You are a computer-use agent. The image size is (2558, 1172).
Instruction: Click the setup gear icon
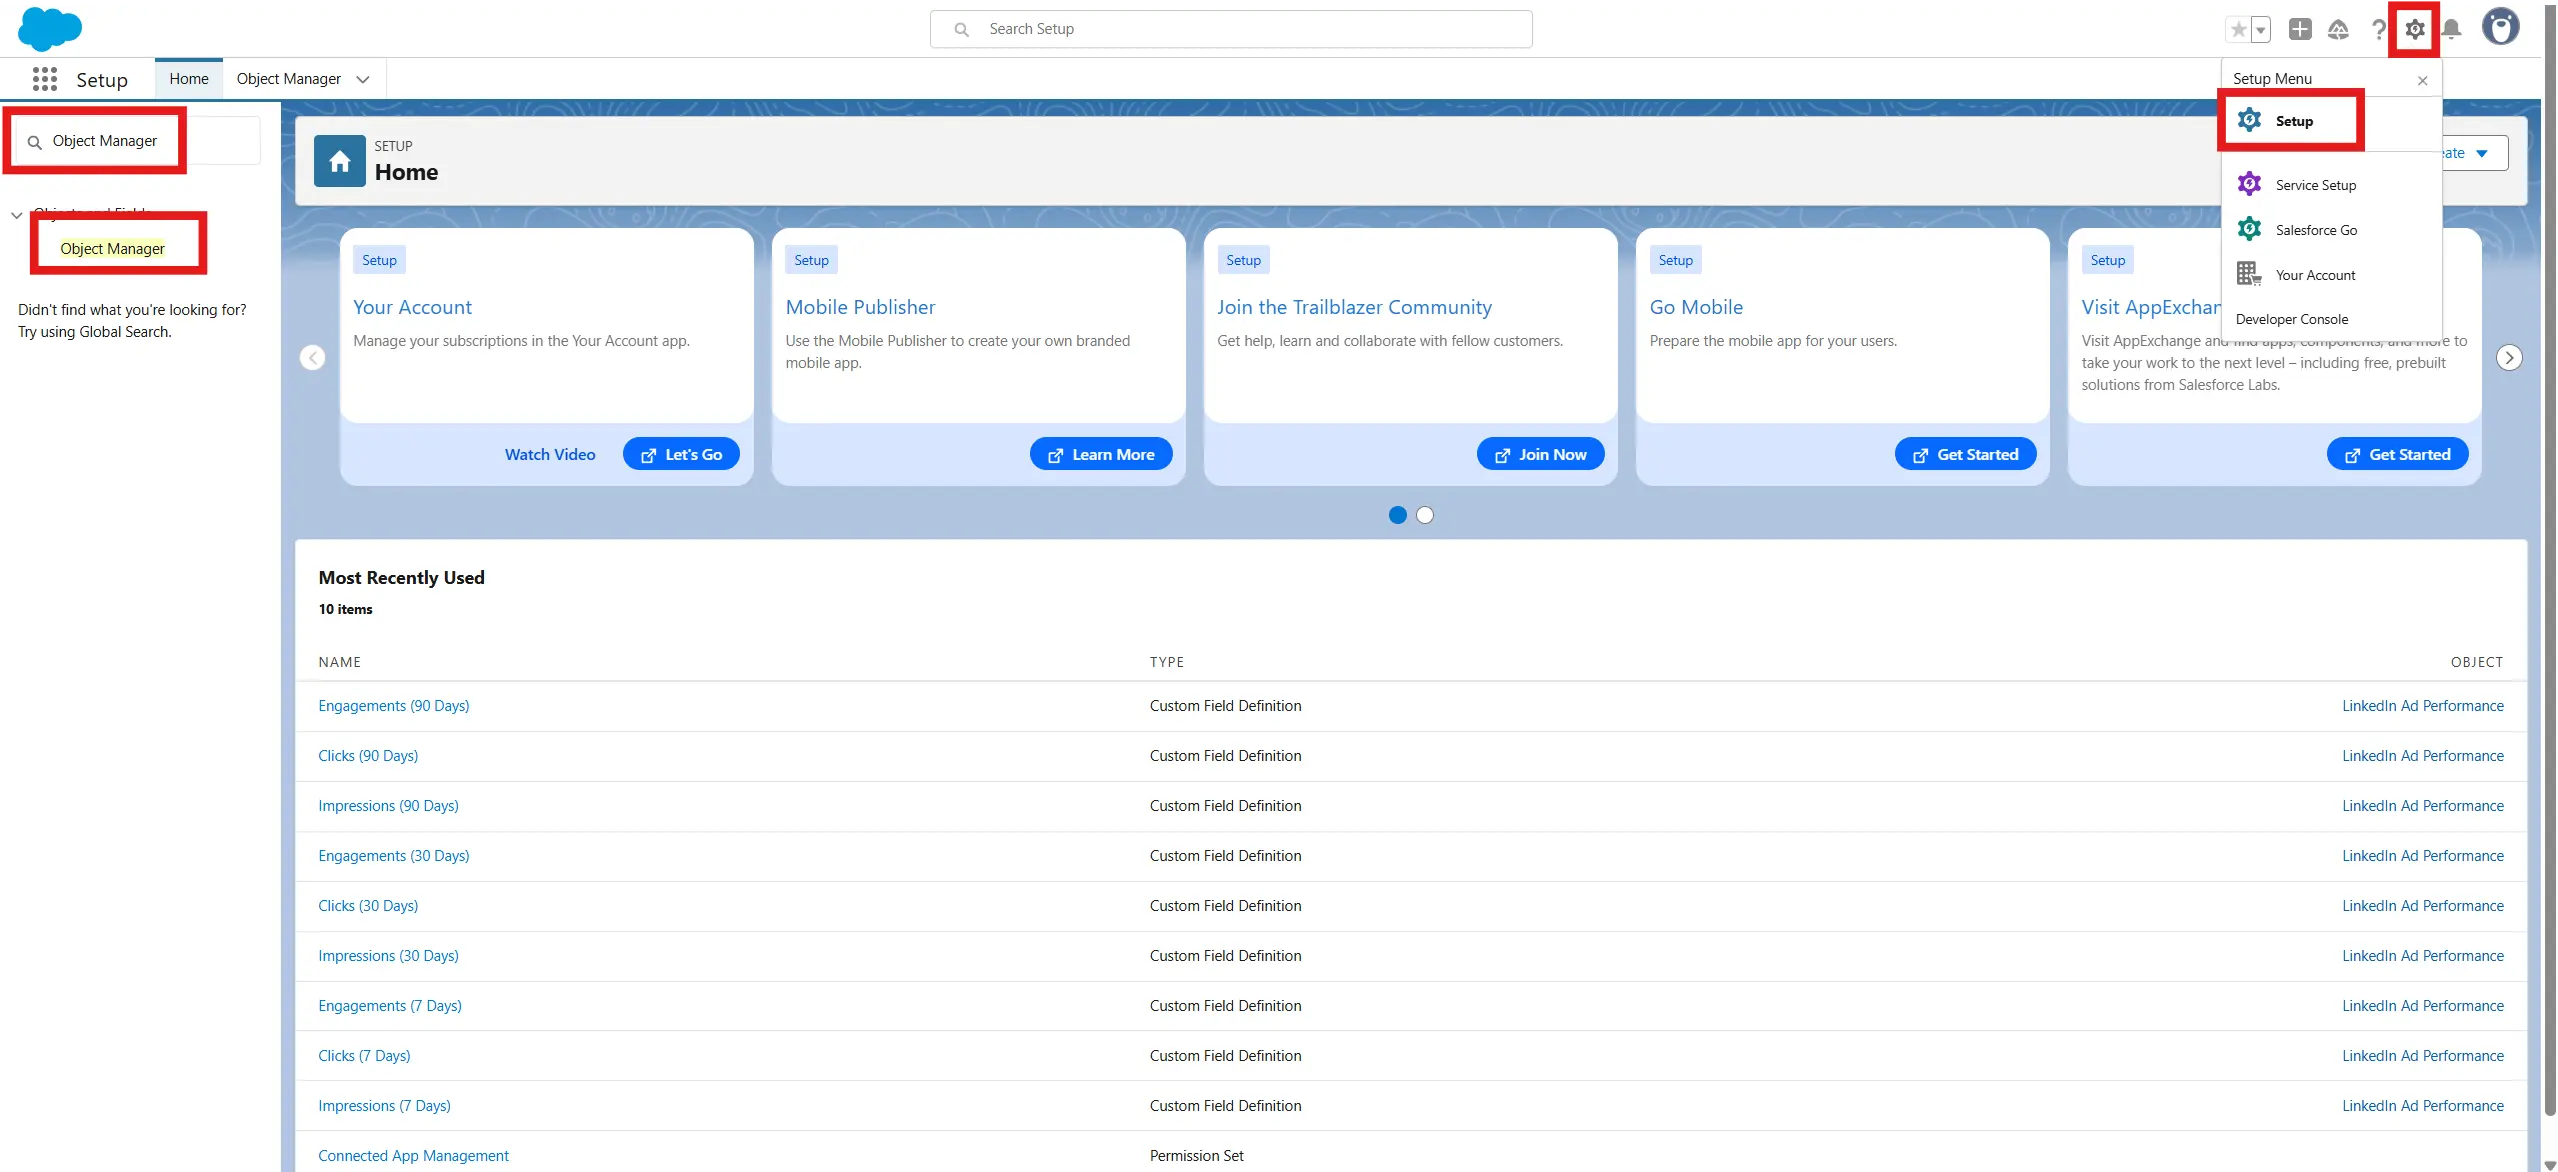(2414, 29)
